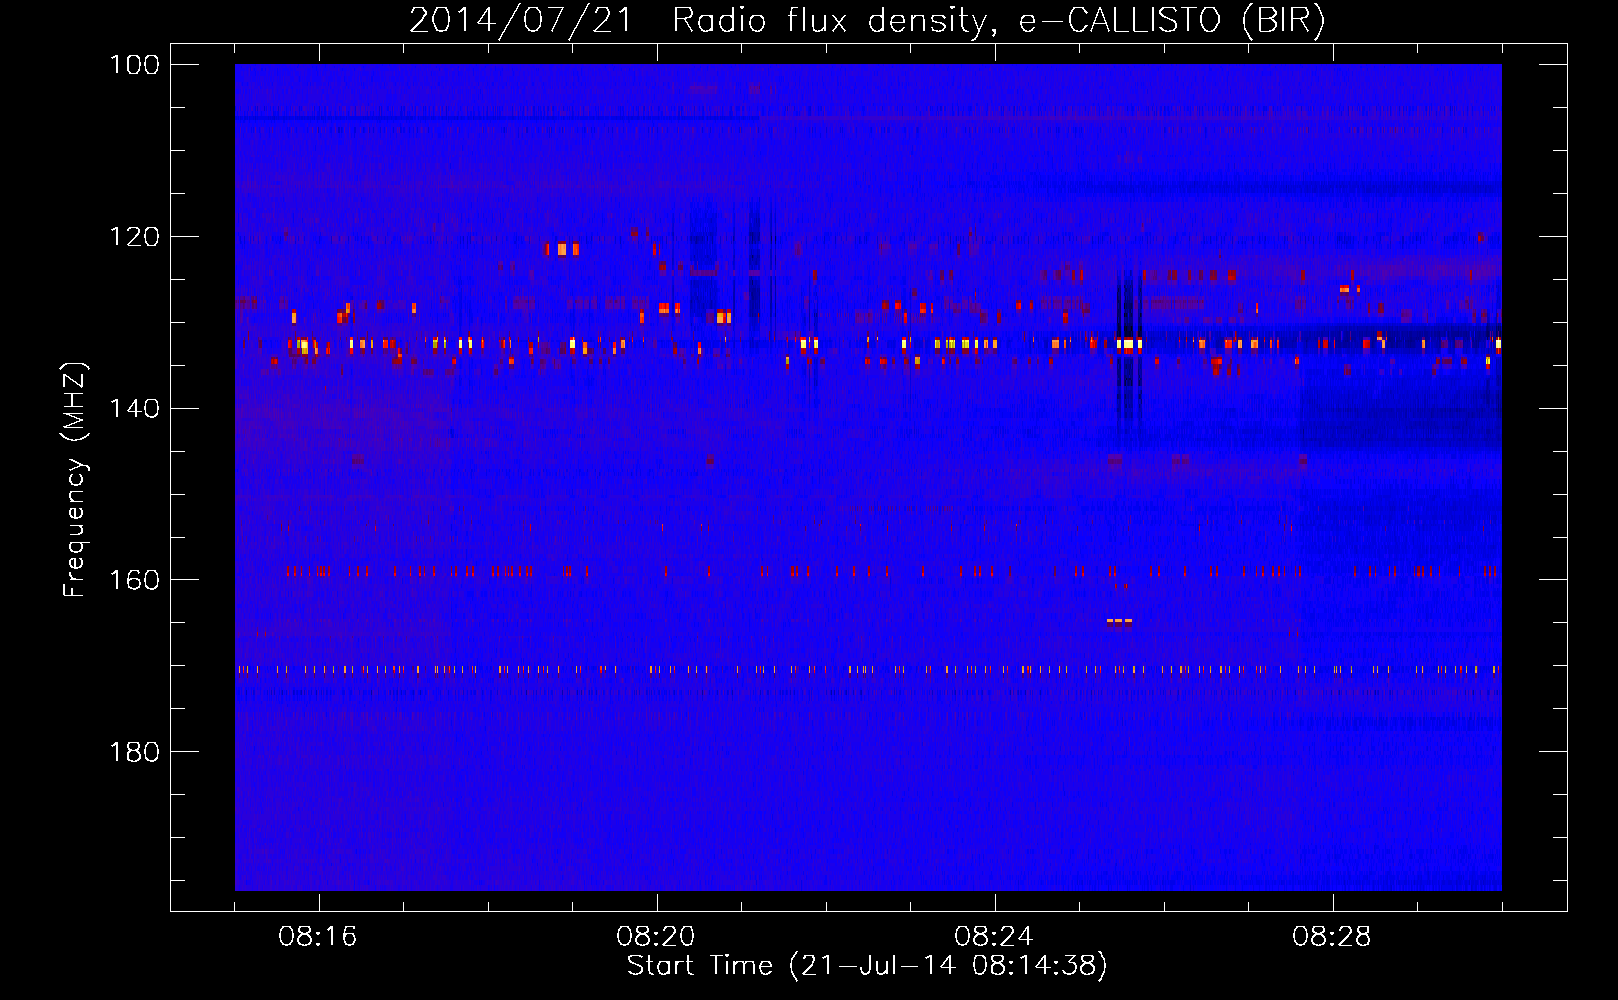Click the 100 frequency tick label
Viewport: 1618px width, 1000px height.
pos(135,65)
